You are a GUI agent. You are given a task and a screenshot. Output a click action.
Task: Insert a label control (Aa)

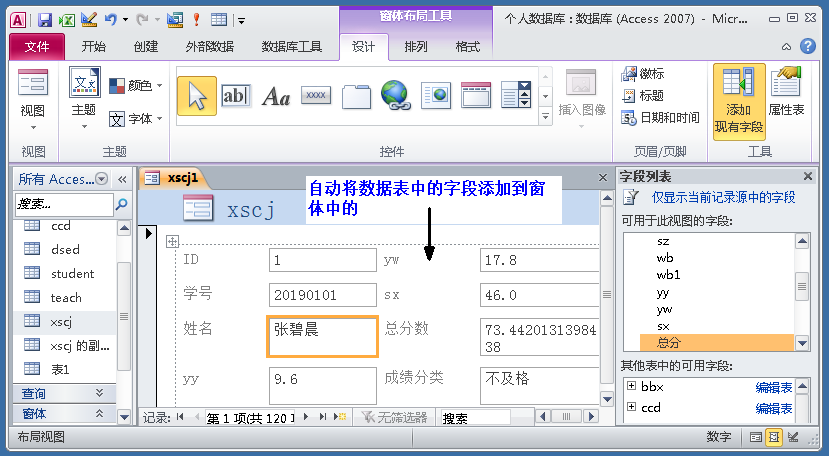(276, 96)
